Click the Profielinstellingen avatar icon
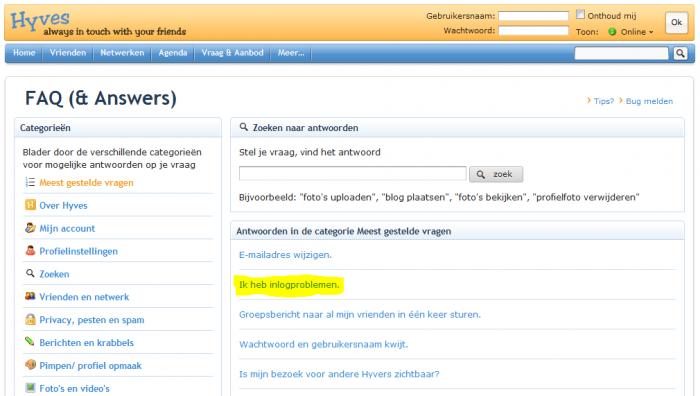Screen dimensions: 700x396 coord(30,250)
